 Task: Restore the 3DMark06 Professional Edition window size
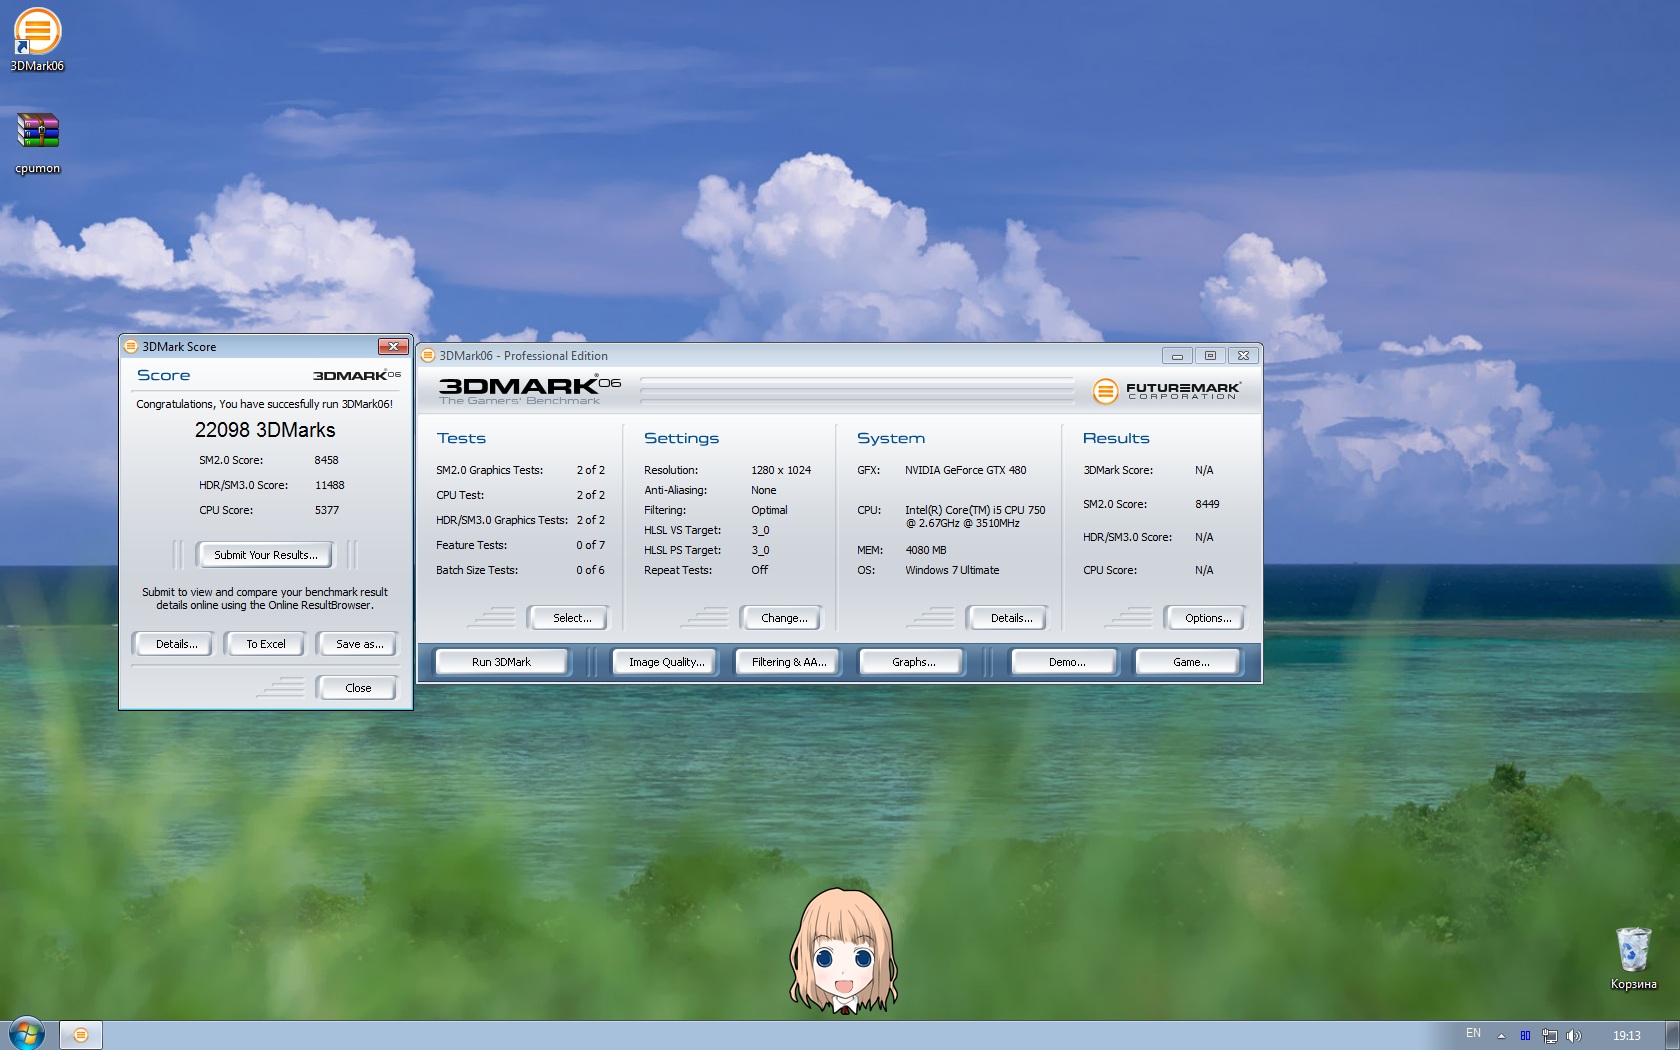pyautogui.click(x=1210, y=355)
